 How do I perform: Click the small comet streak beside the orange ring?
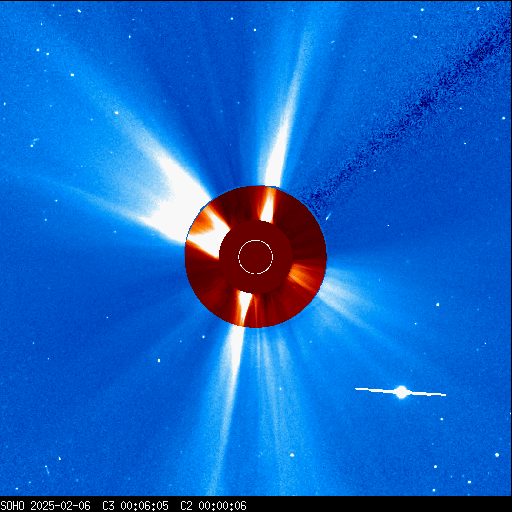(x=328, y=216)
